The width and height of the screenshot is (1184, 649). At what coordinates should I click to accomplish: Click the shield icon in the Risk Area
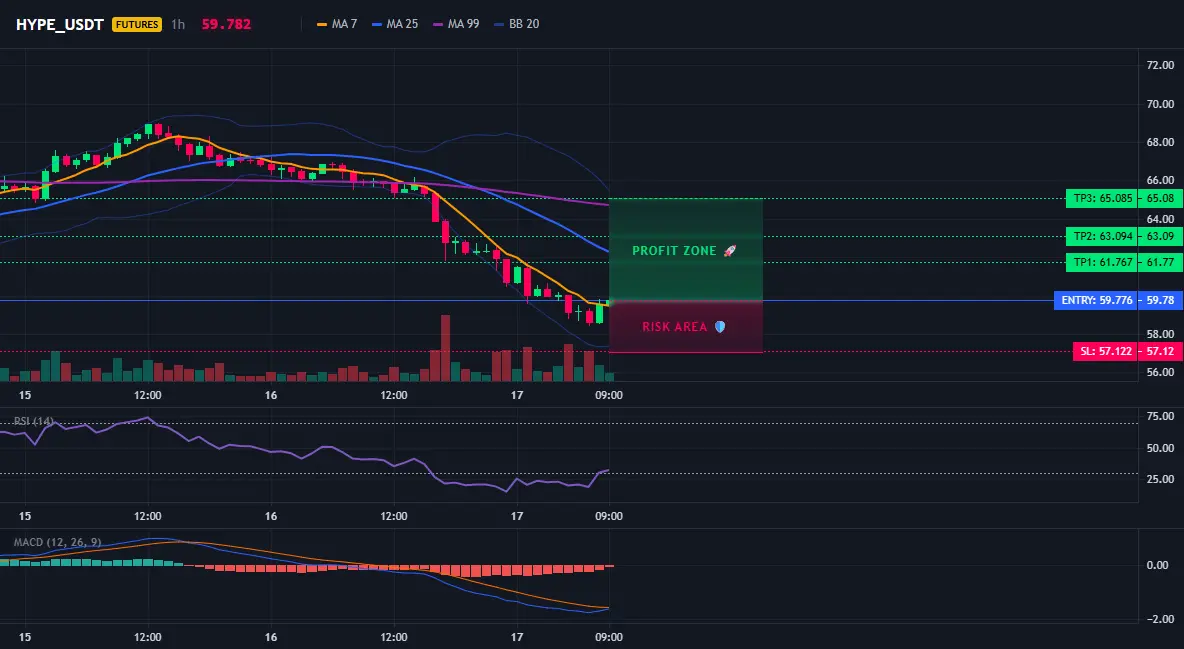coord(720,327)
